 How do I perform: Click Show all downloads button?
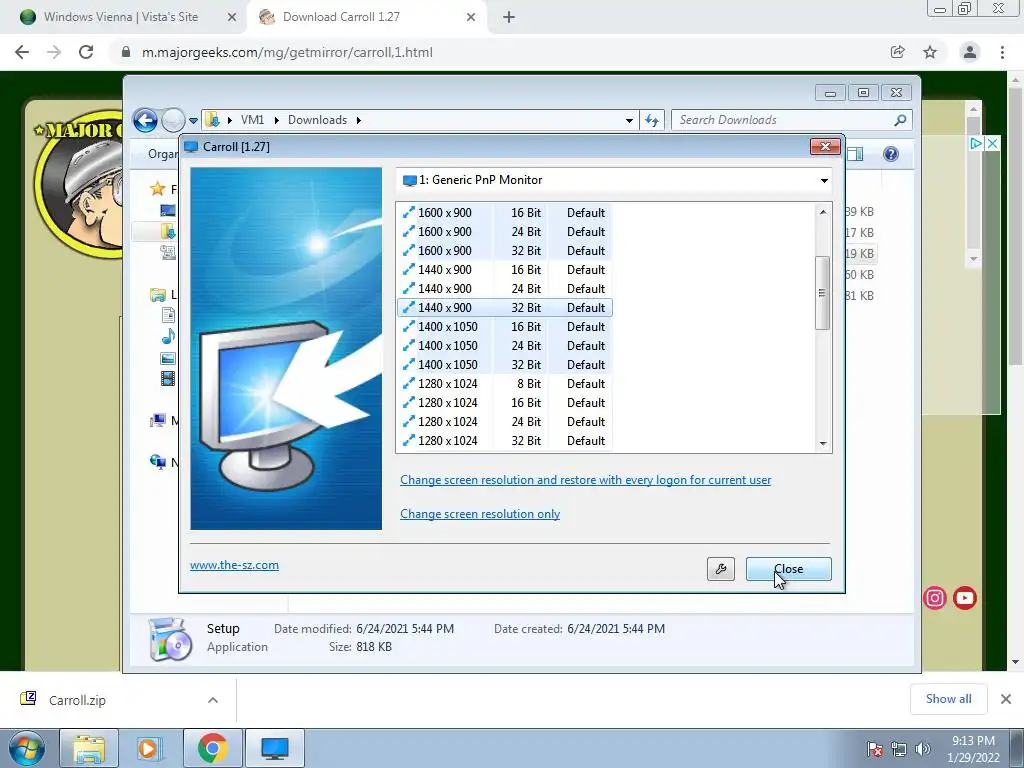pyautogui.click(x=948, y=699)
